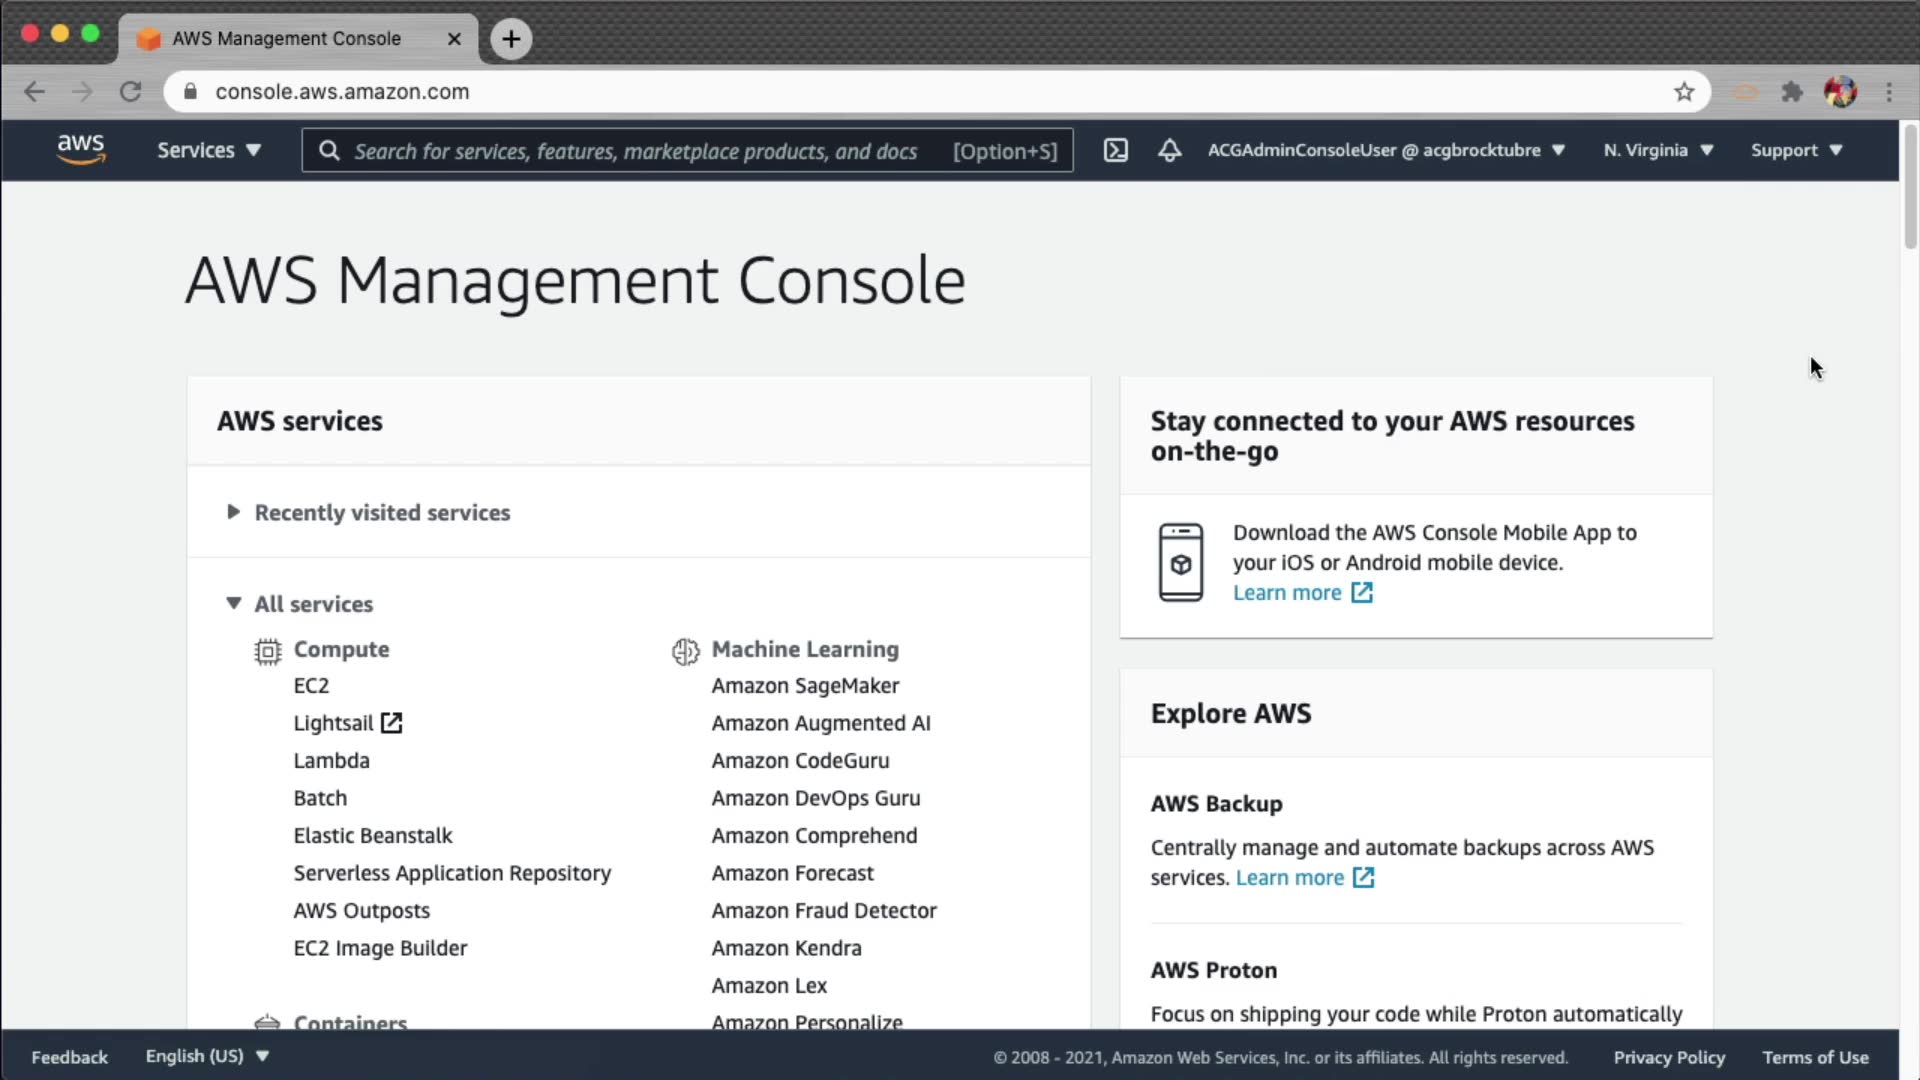Open English (US) language selector

(207, 1056)
